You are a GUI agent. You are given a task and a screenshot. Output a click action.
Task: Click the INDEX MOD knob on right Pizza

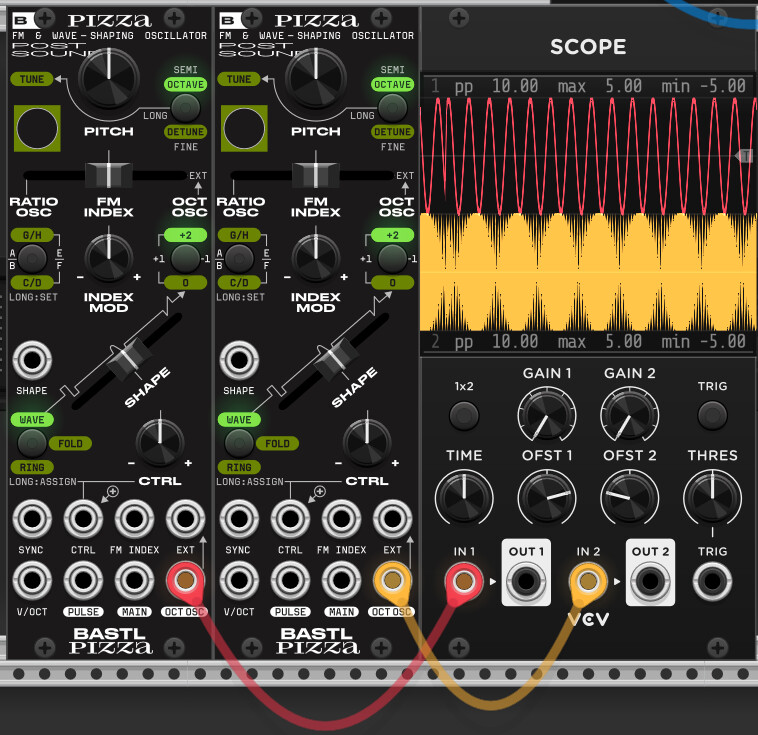(316, 258)
